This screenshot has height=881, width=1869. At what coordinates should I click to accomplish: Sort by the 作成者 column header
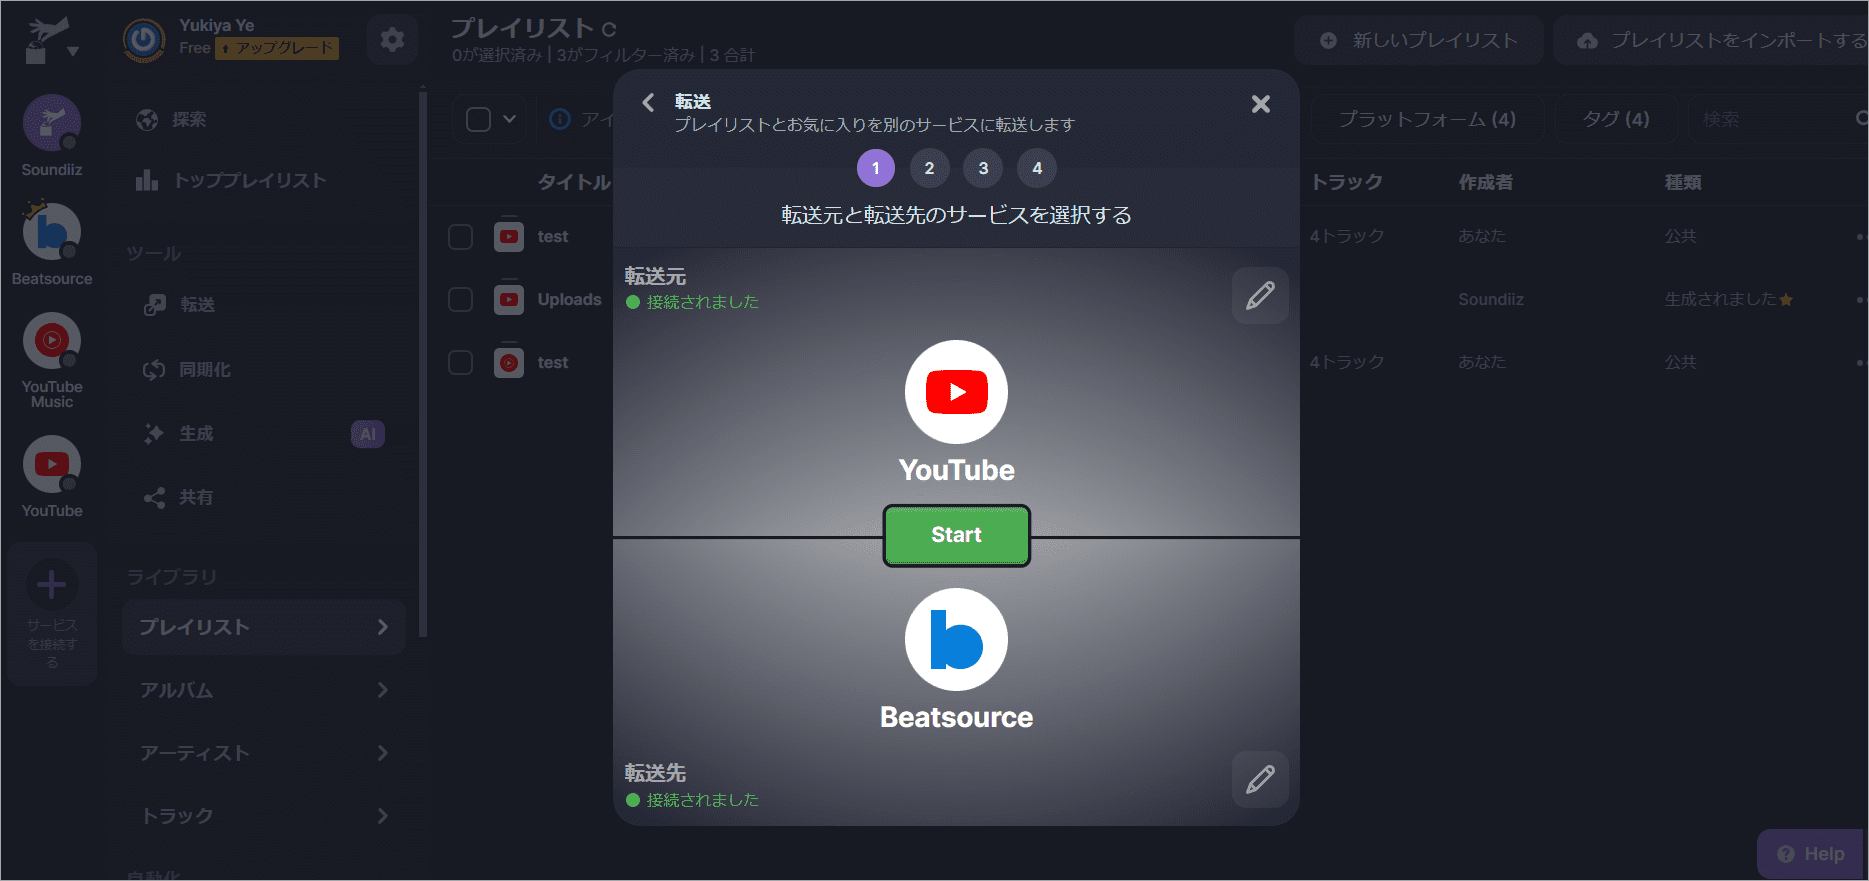[x=1485, y=182]
